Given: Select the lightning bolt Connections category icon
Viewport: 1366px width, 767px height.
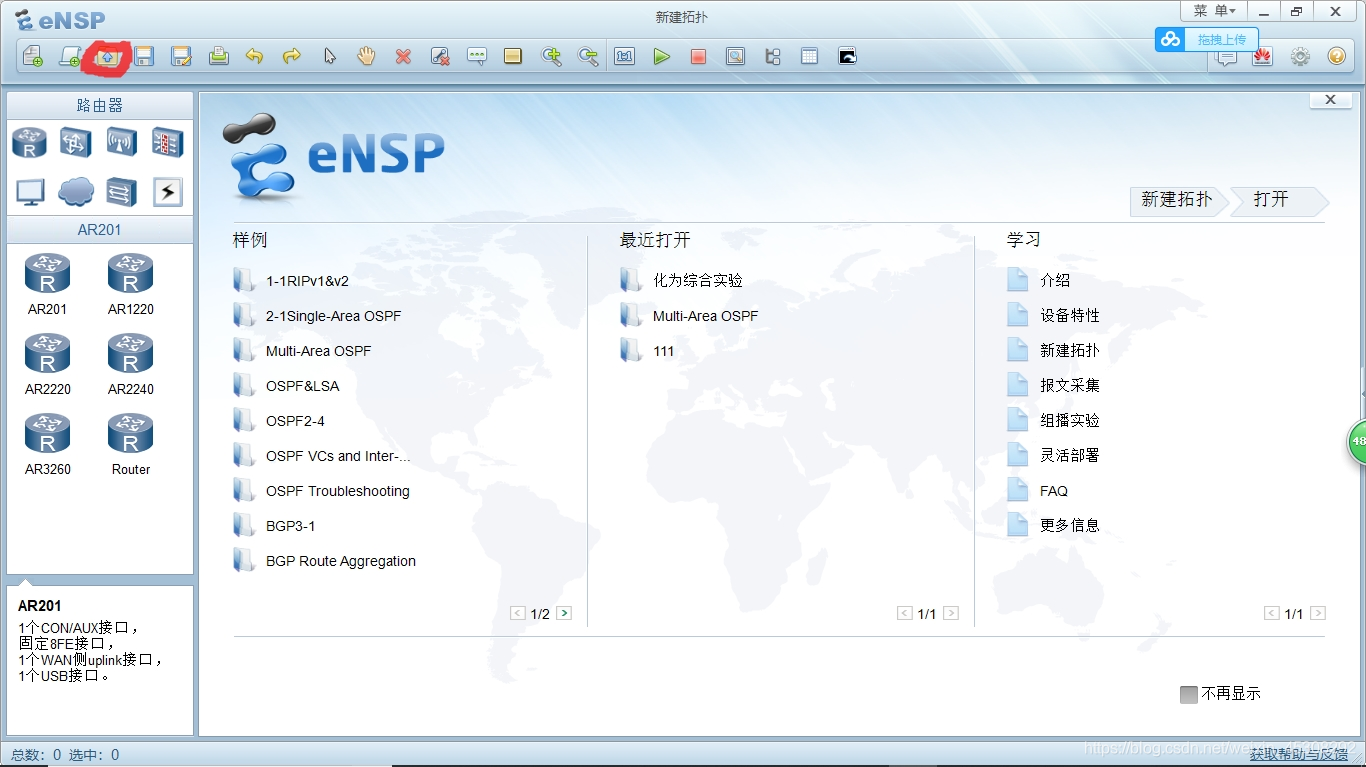Looking at the screenshot, I should coord(168,191).
